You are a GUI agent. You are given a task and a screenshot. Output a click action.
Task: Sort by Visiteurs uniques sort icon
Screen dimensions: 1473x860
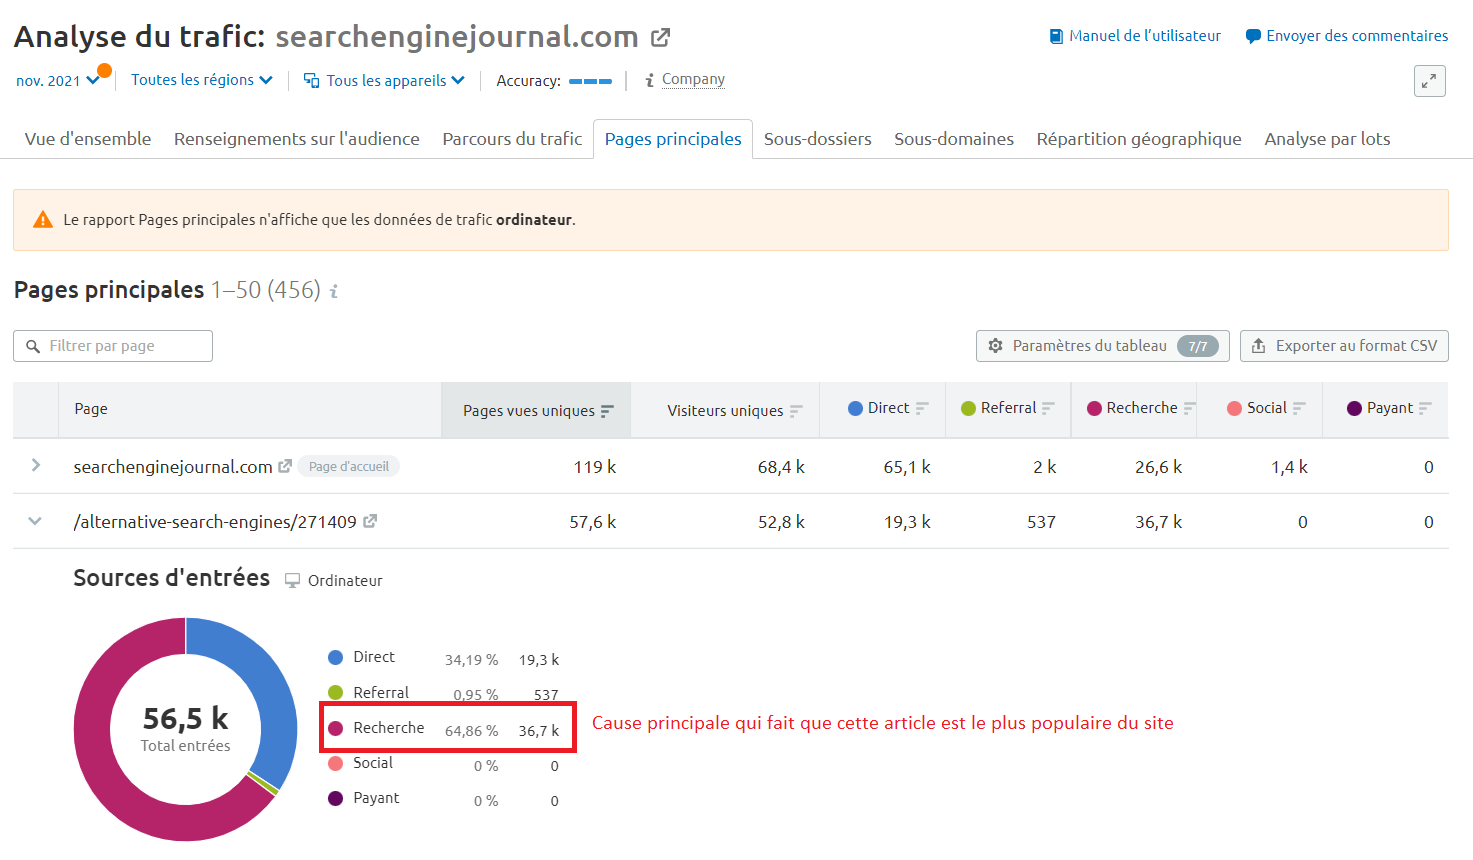pyautogui.click(x=796, y=411)
